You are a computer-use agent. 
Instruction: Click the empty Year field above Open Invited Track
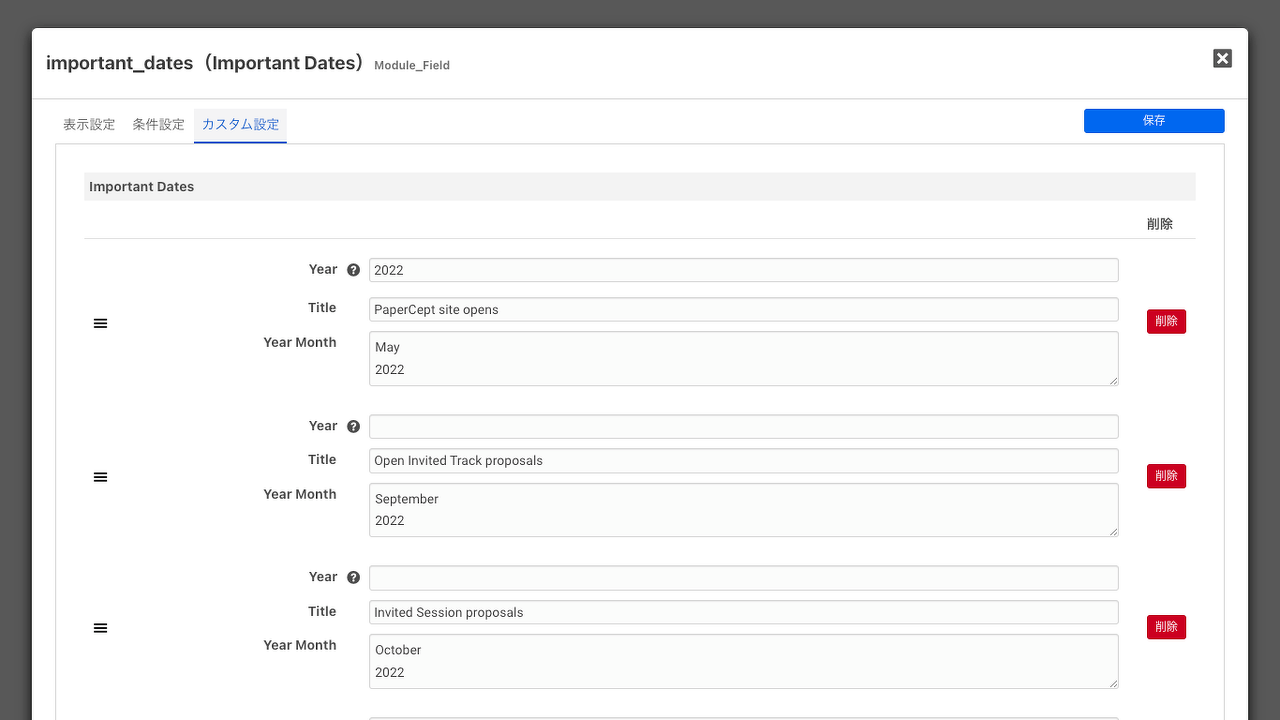coord(743,427)
